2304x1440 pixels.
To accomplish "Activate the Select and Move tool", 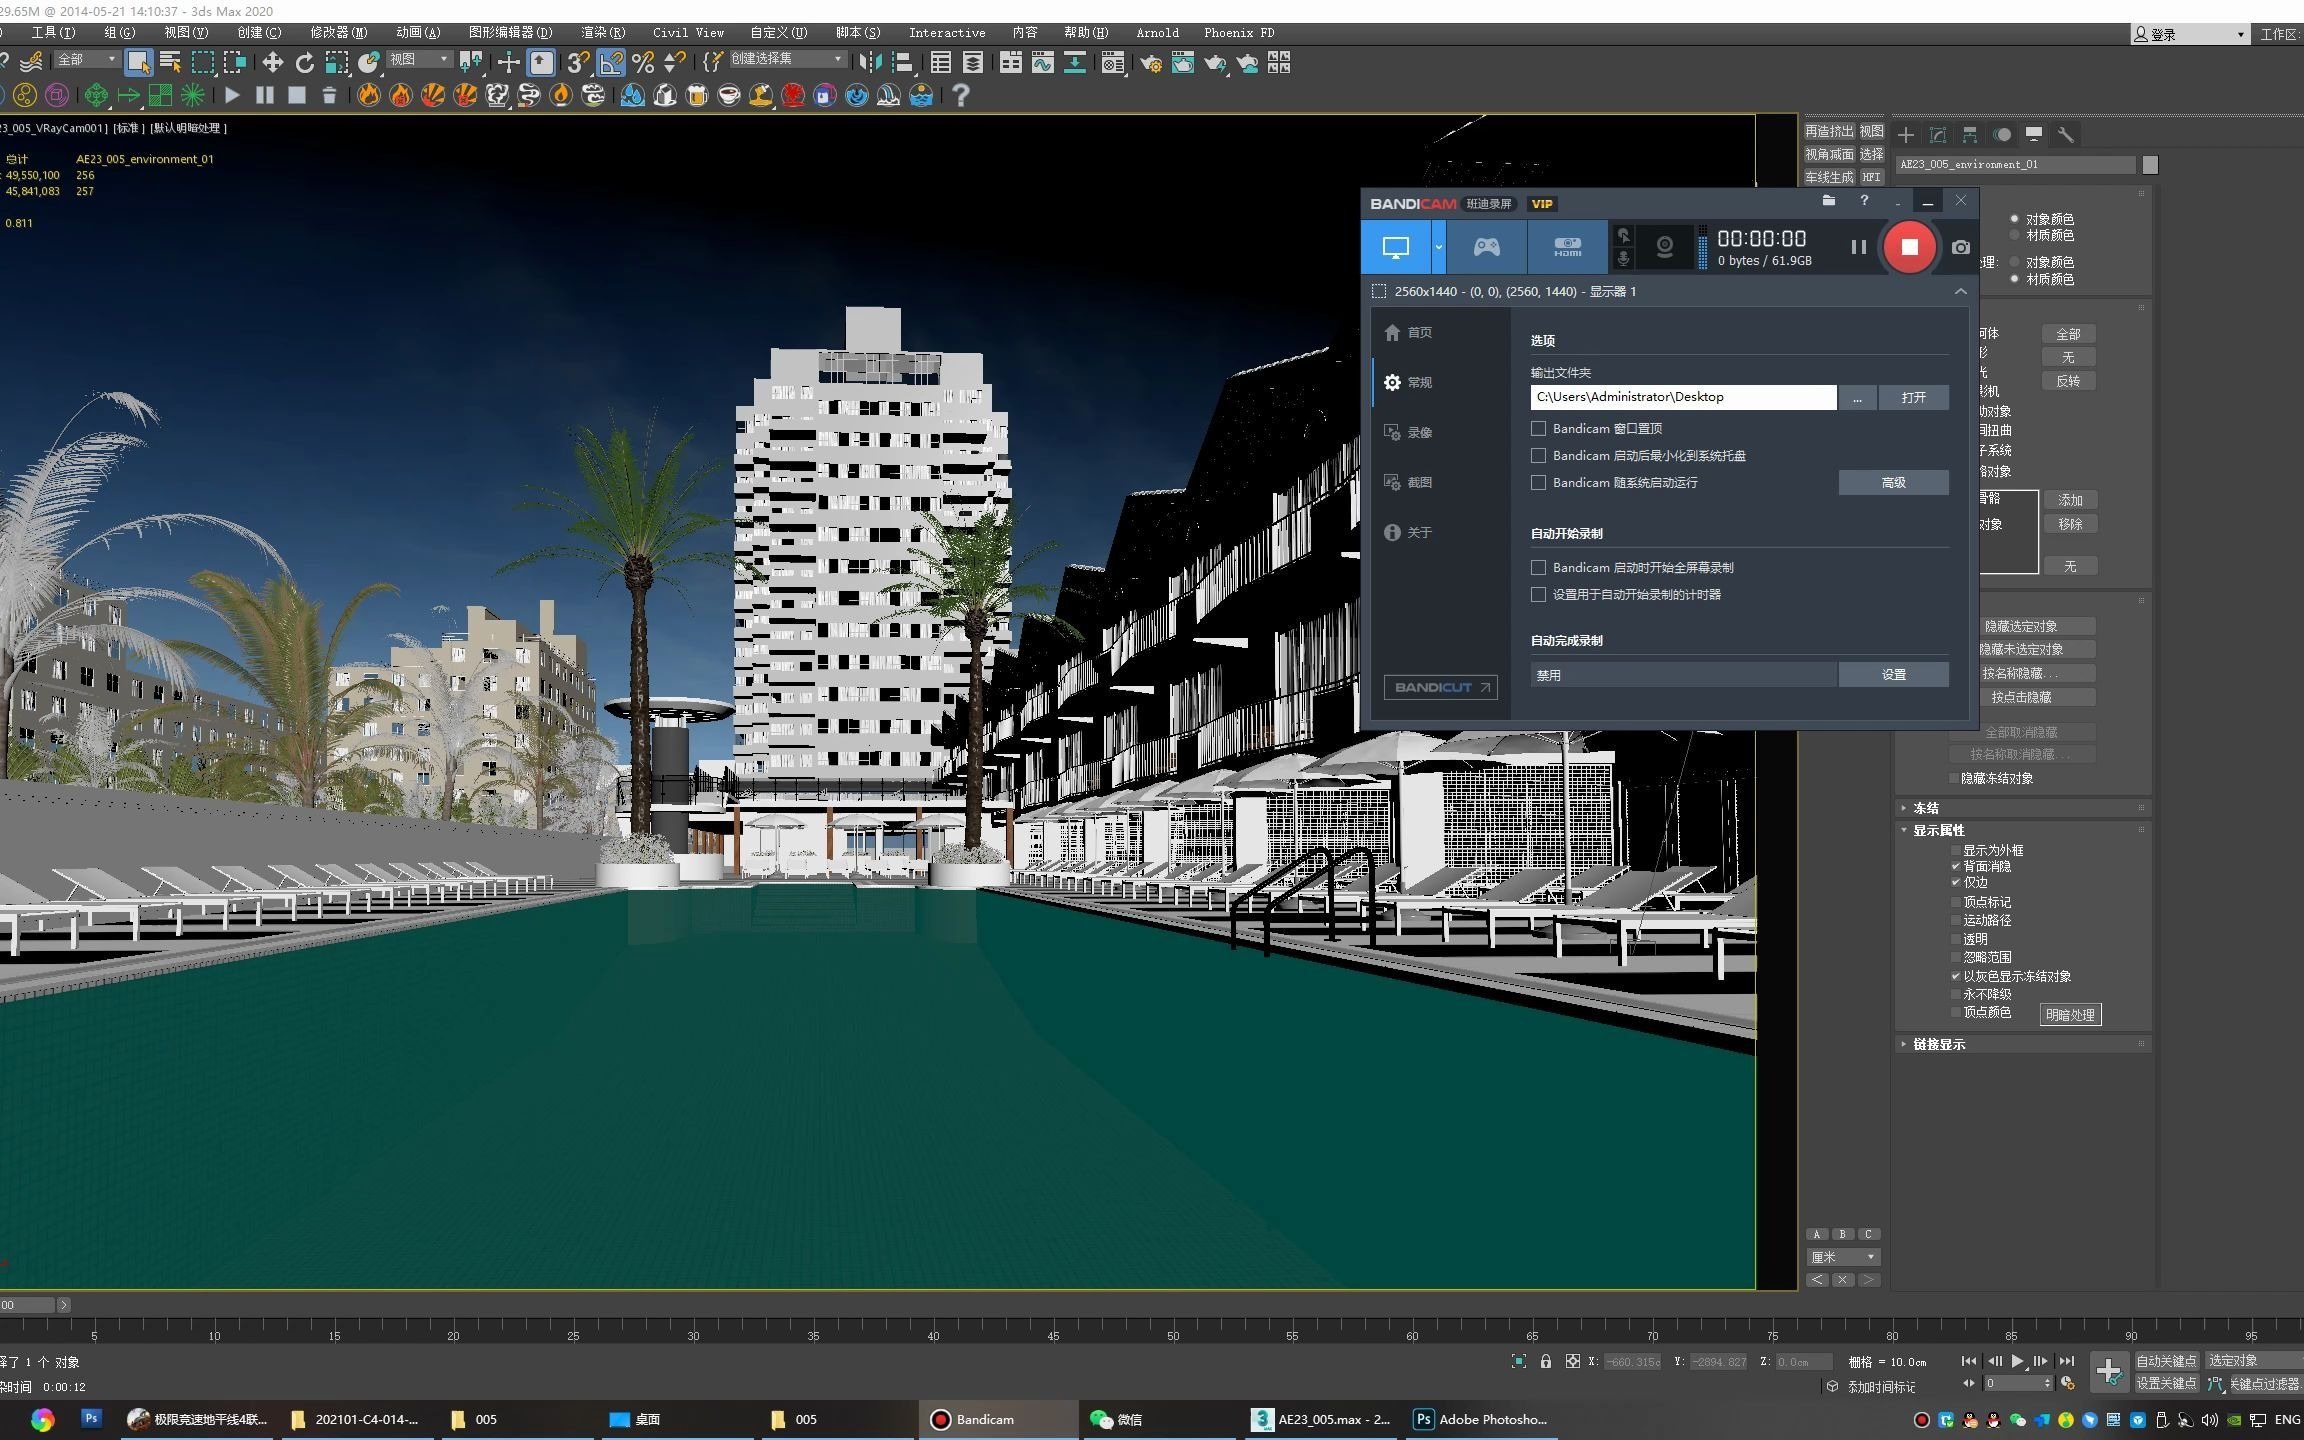I will pyautogui.click(x=272, y=63).
